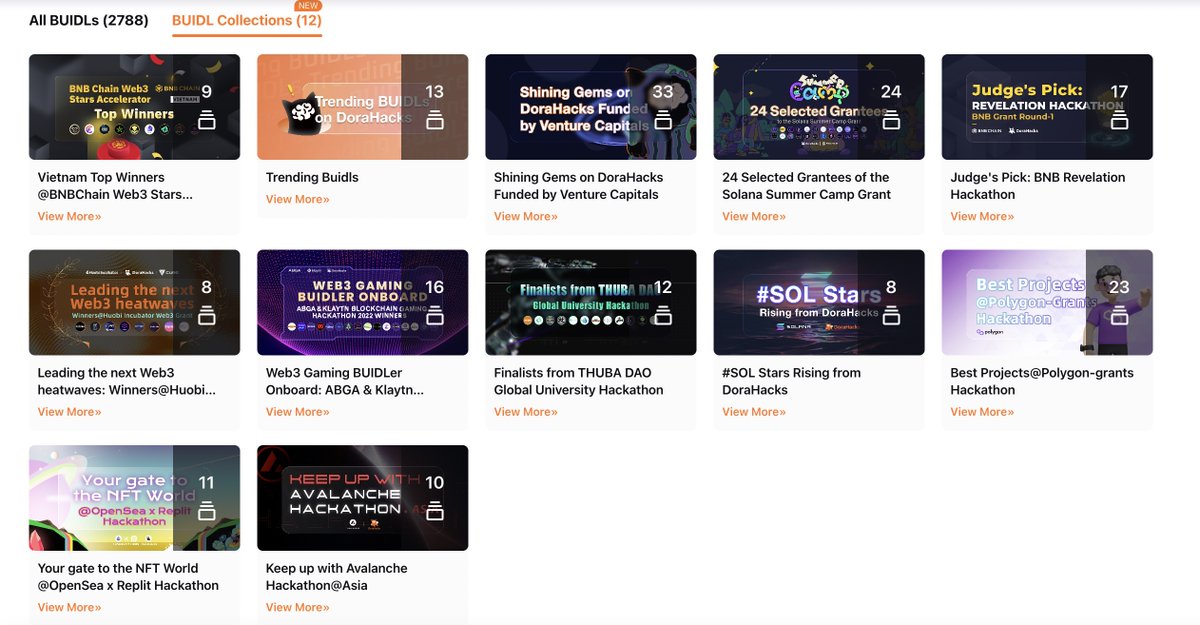The image size is (1200, 625).
Task: Open the Leading the next Web3 heatwaves thumbnail
Action: (x=134, y=301)
